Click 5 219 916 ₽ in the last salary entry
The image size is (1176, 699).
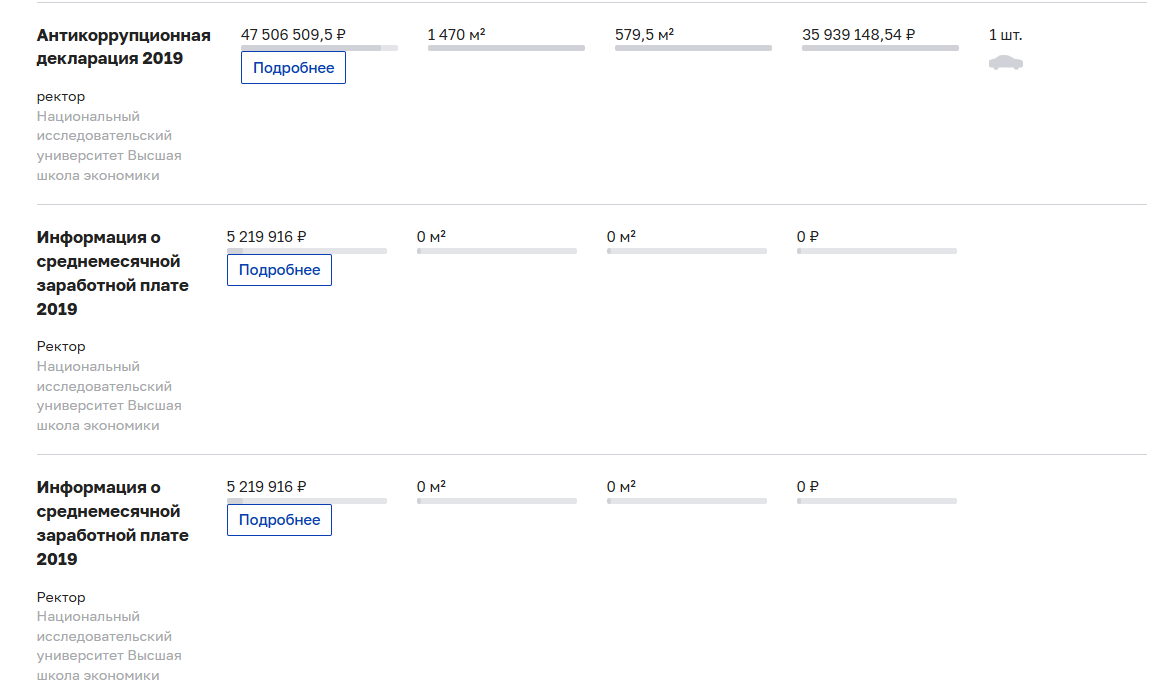click(x=266, y=487)
